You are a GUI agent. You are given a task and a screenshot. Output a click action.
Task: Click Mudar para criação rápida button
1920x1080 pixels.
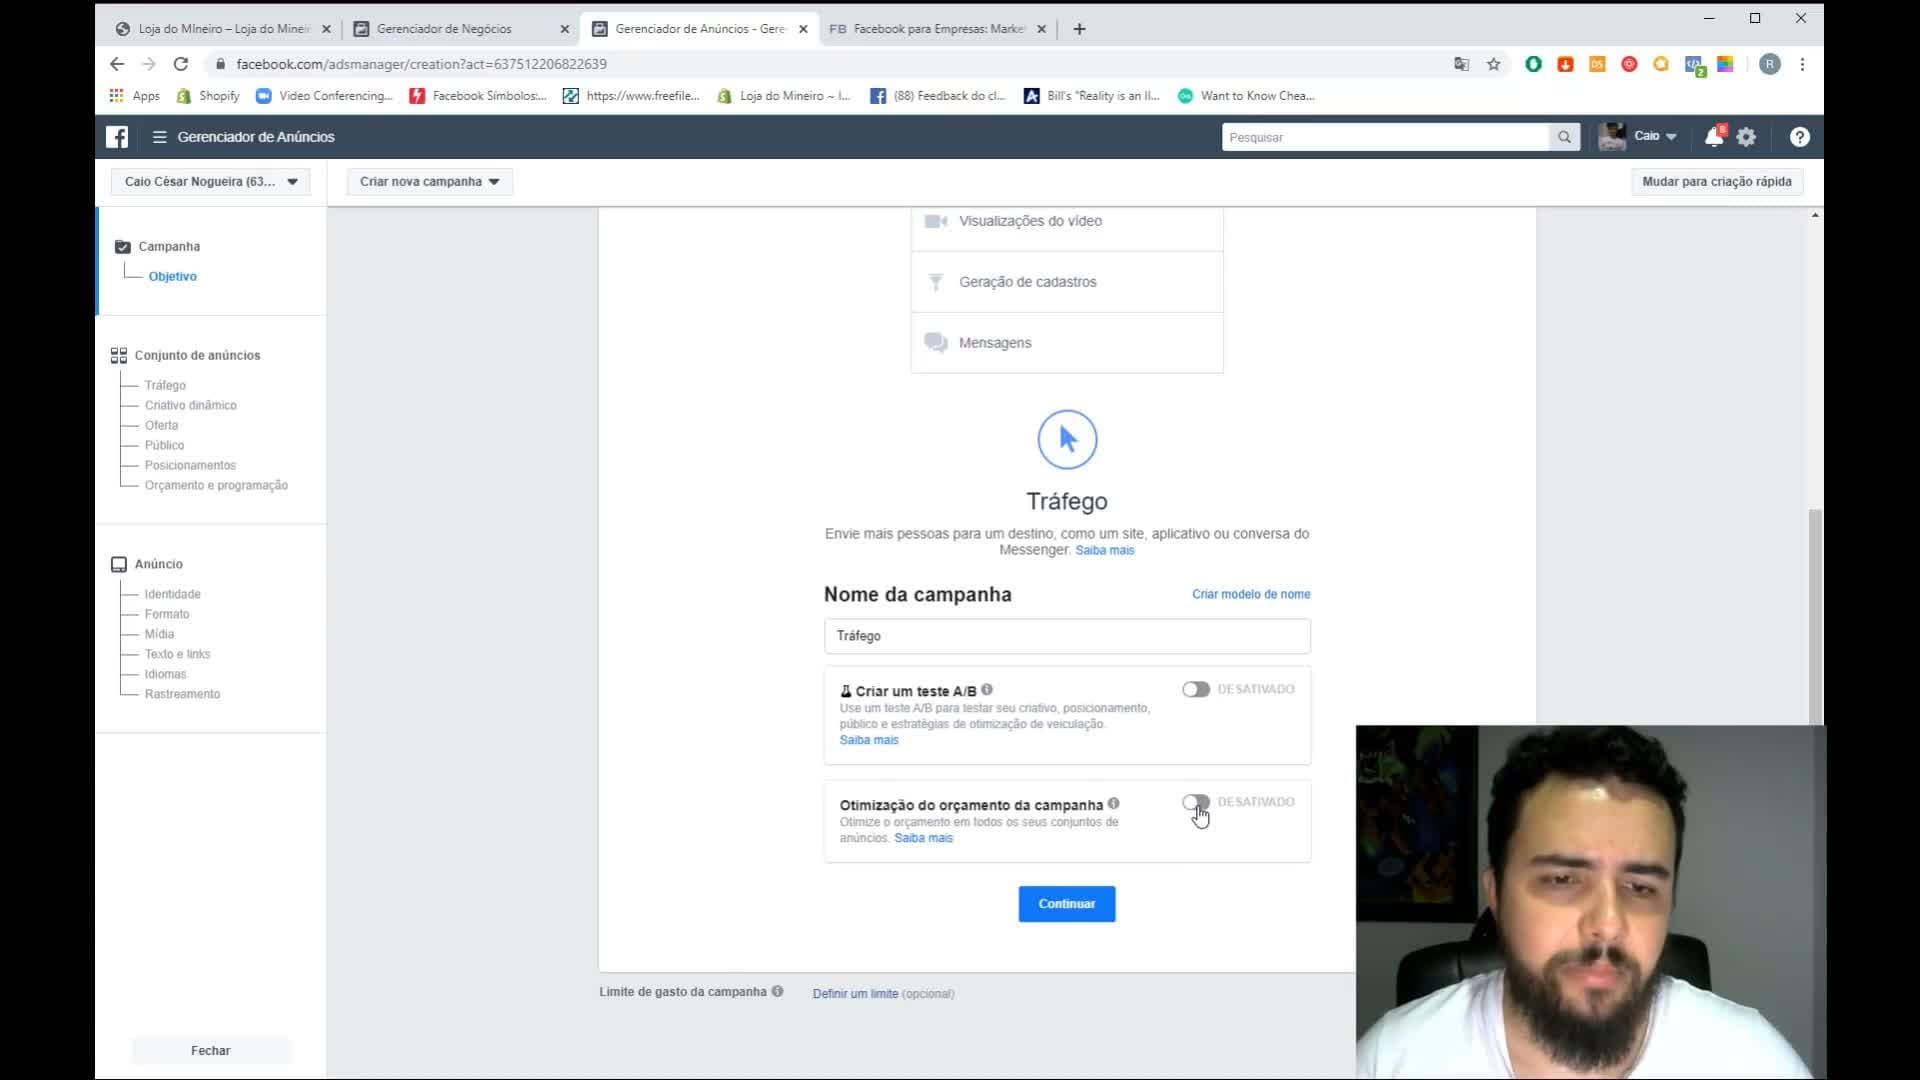[x=1717, y=182]
